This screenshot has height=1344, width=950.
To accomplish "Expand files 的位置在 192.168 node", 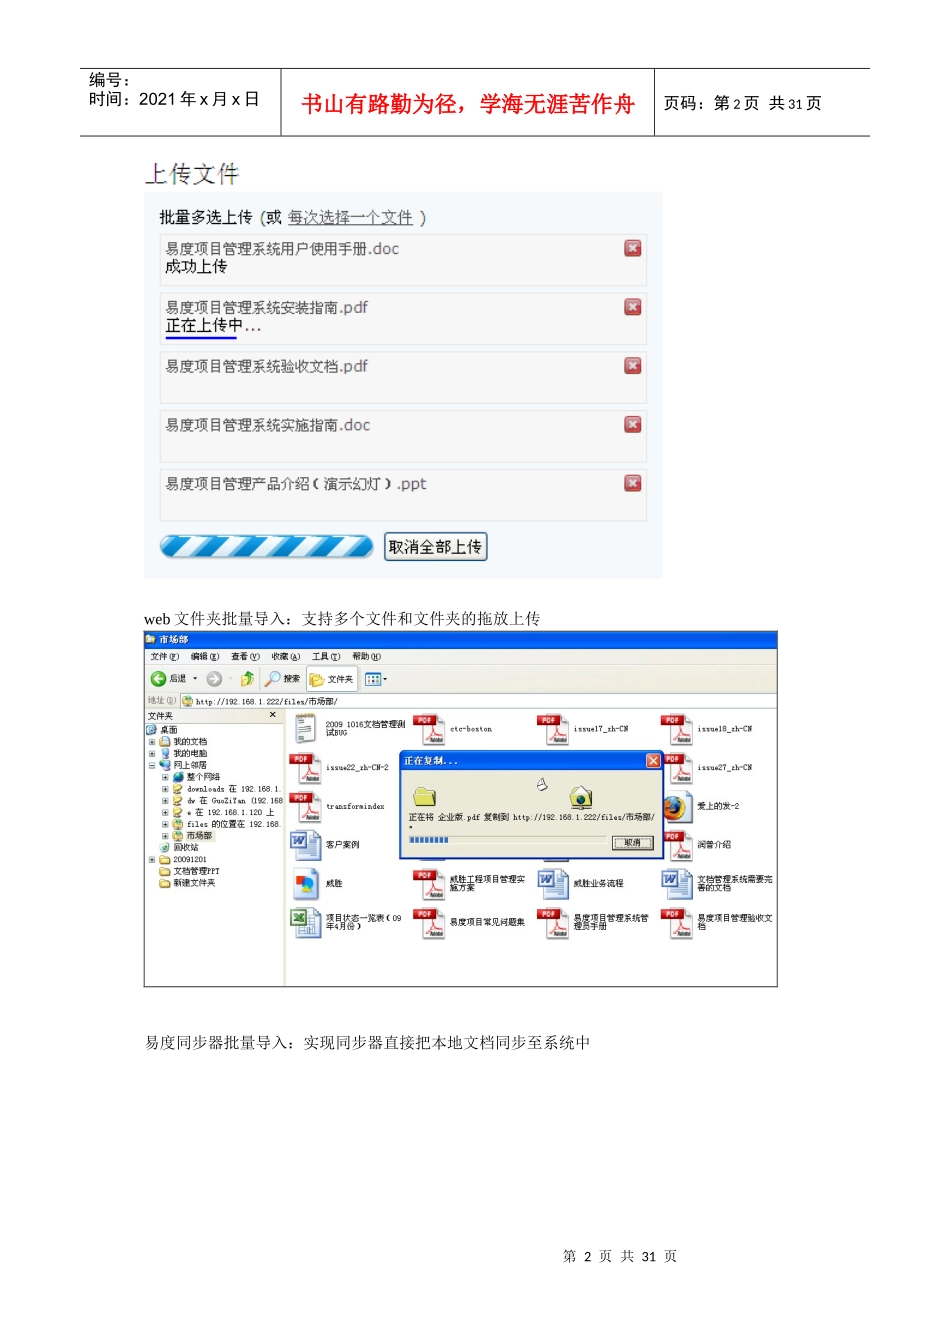I will coord(165,824).
